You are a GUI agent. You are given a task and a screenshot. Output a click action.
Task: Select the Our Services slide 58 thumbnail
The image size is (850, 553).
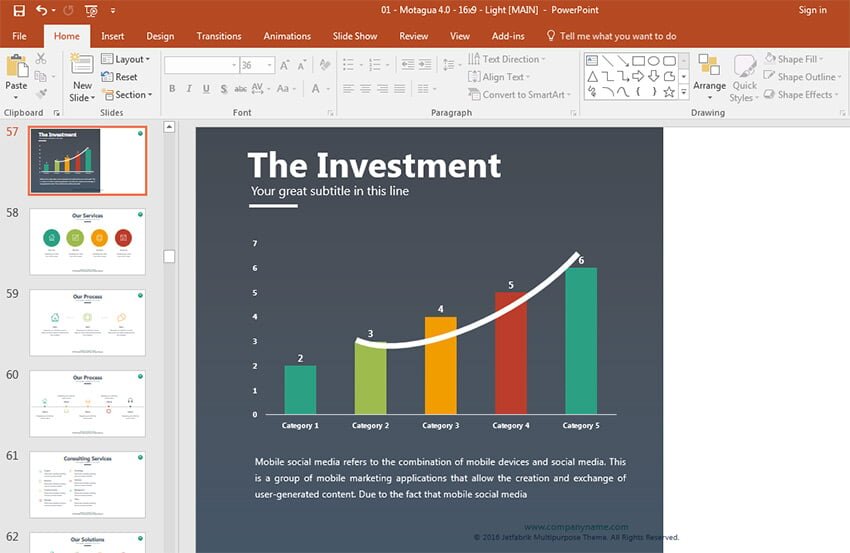87,241
